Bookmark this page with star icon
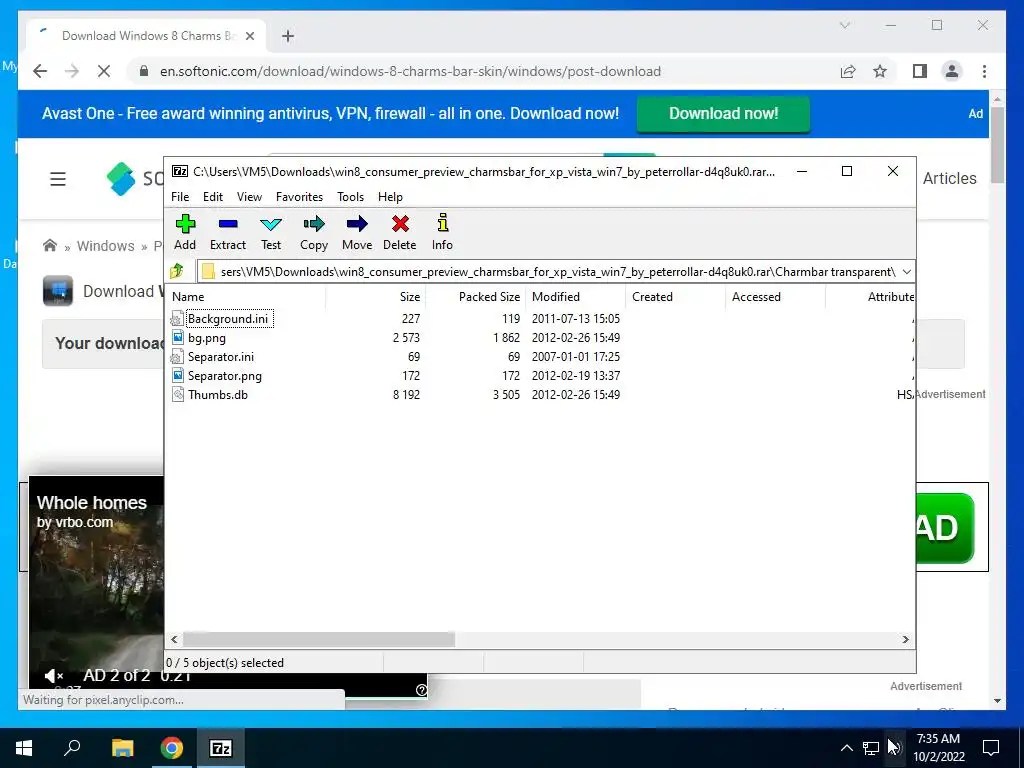 pyautogui.click(x=880, y=71)
